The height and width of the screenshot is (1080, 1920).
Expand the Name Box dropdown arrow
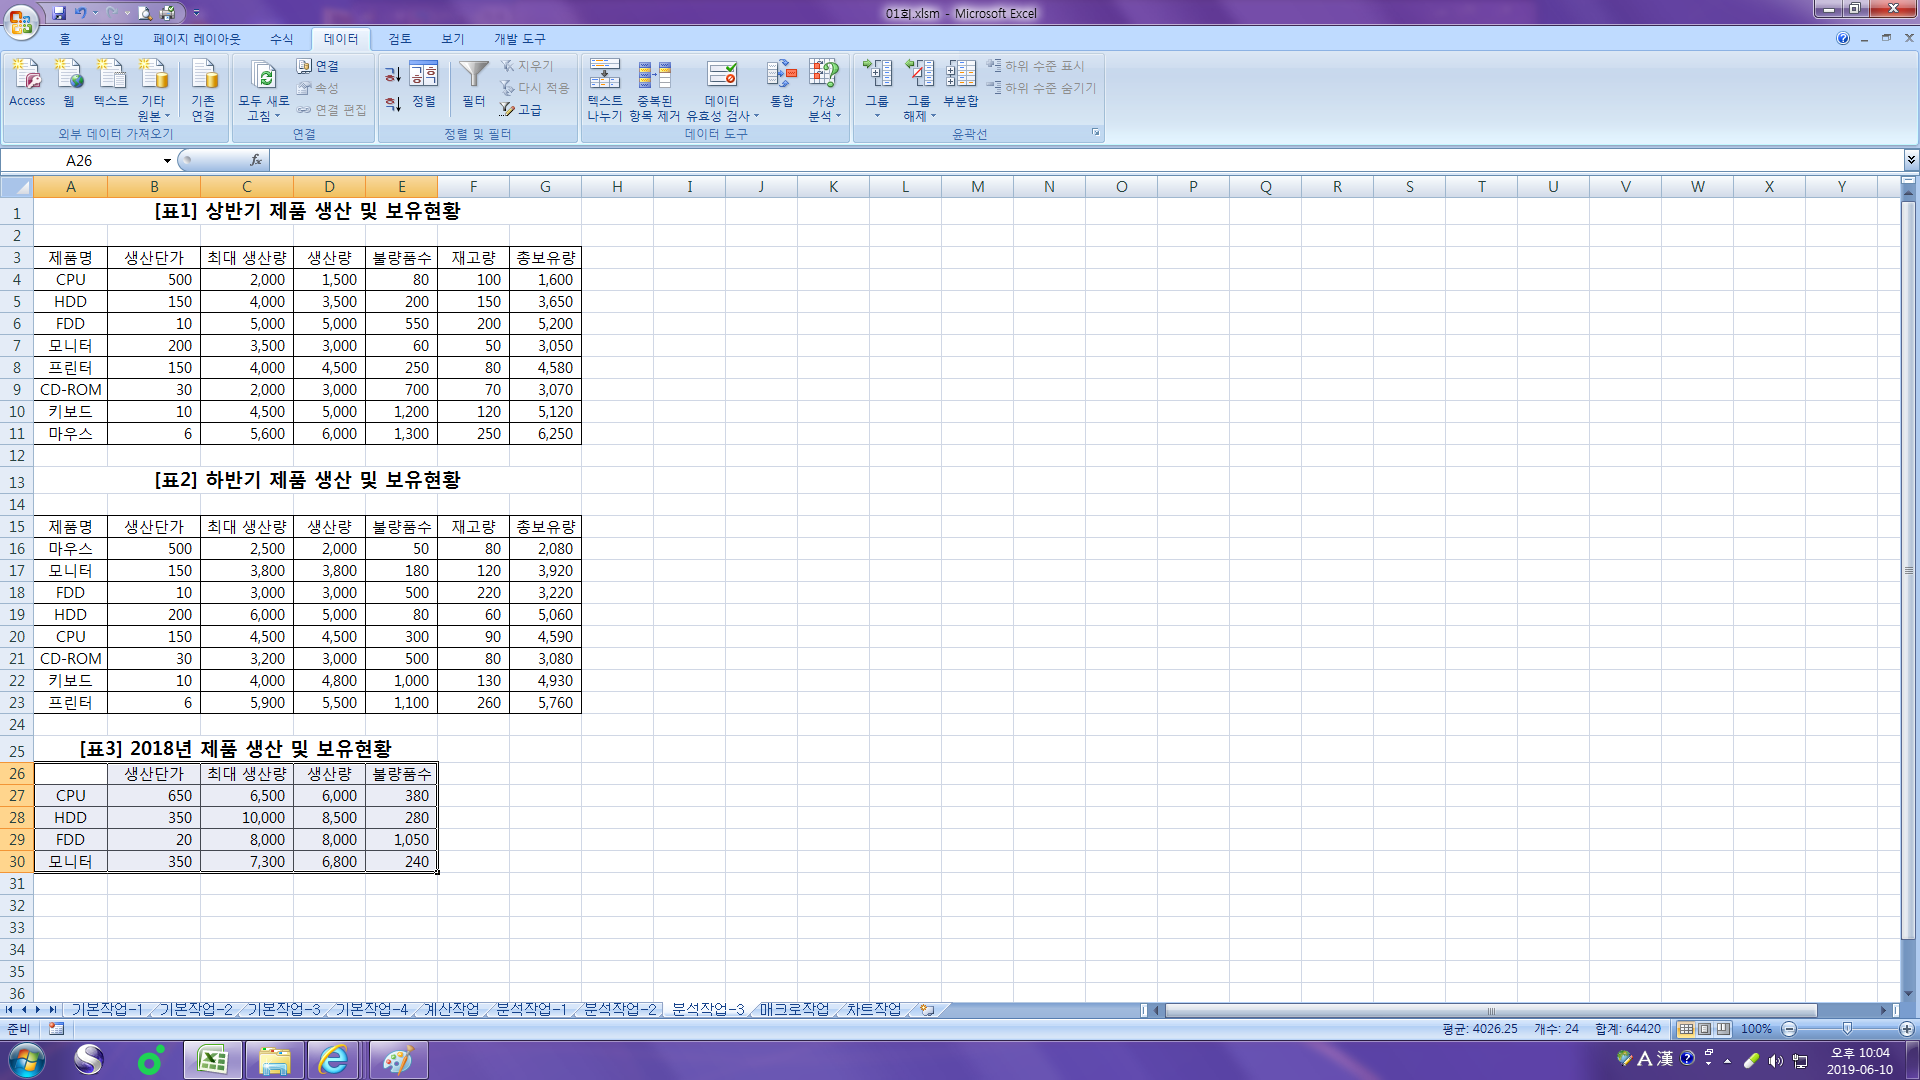tap(167, 160)
